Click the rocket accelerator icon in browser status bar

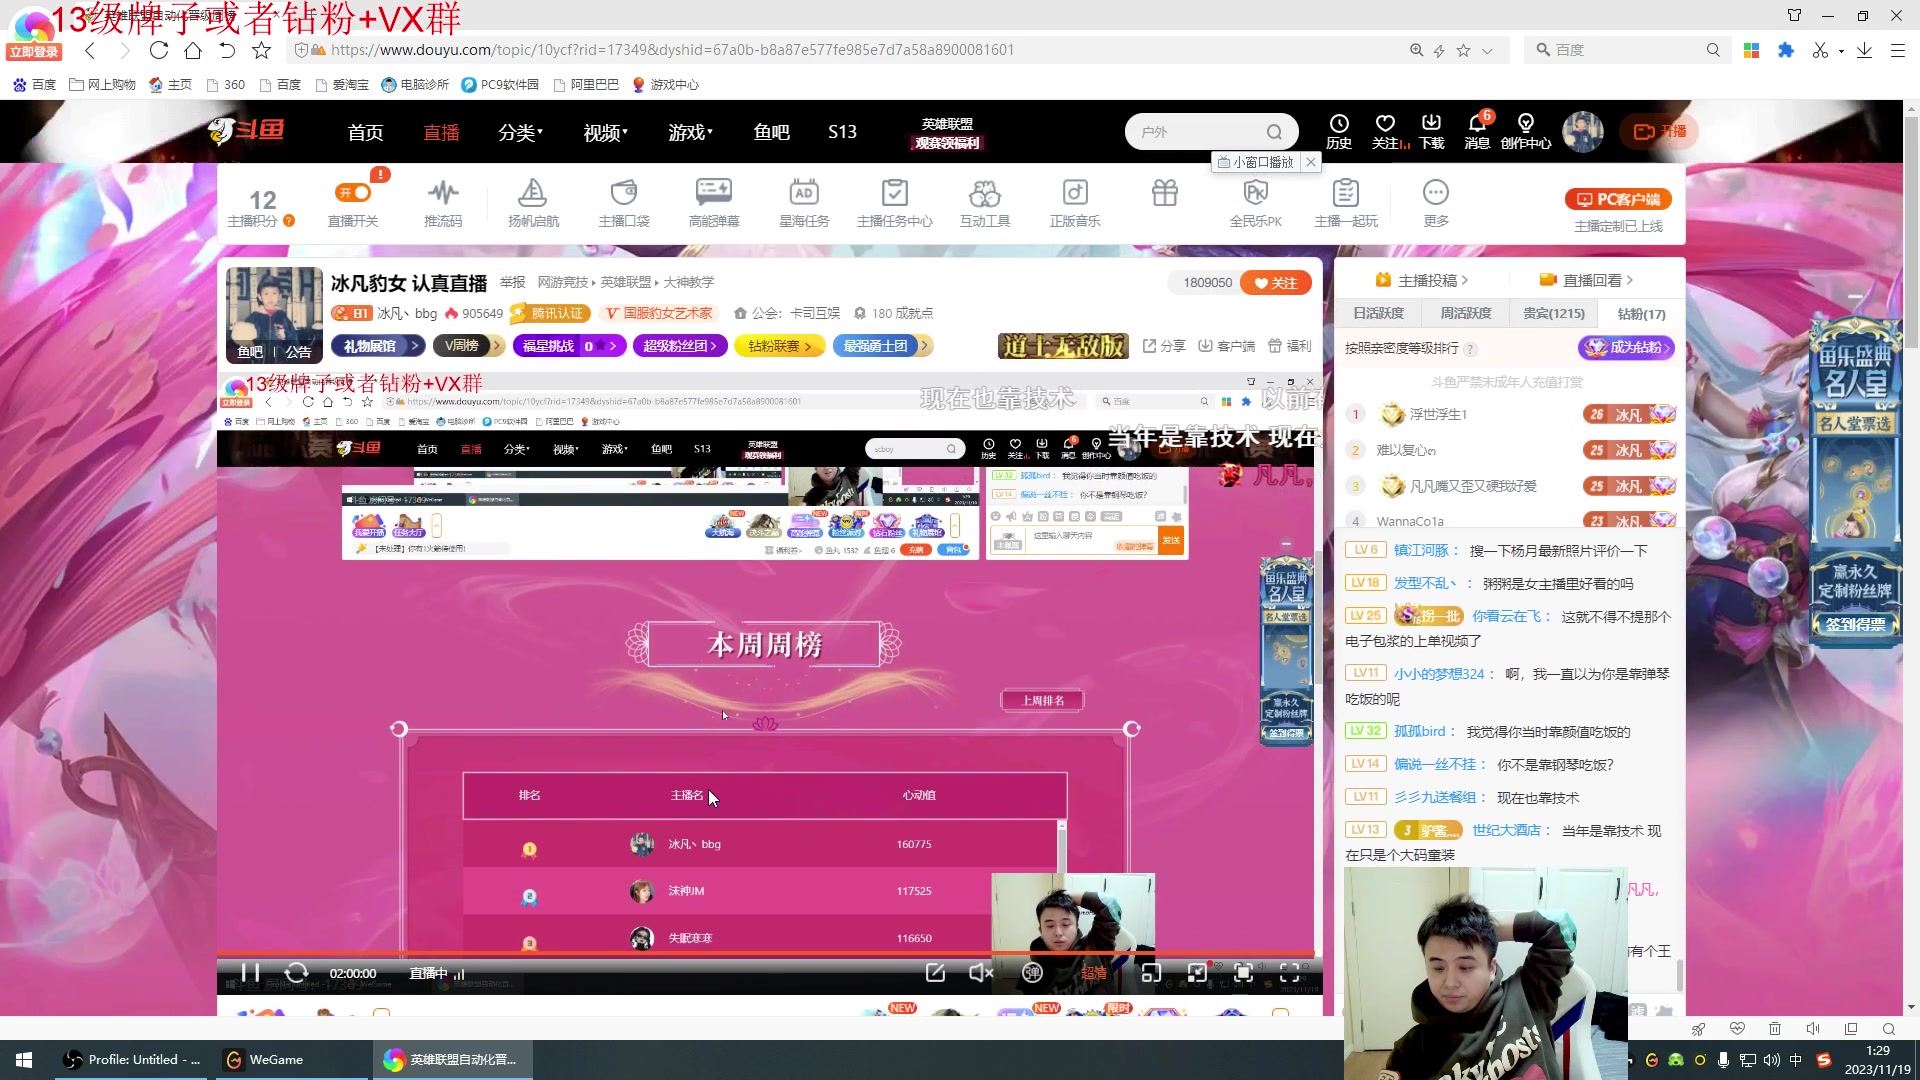tap(1698, 1029)
